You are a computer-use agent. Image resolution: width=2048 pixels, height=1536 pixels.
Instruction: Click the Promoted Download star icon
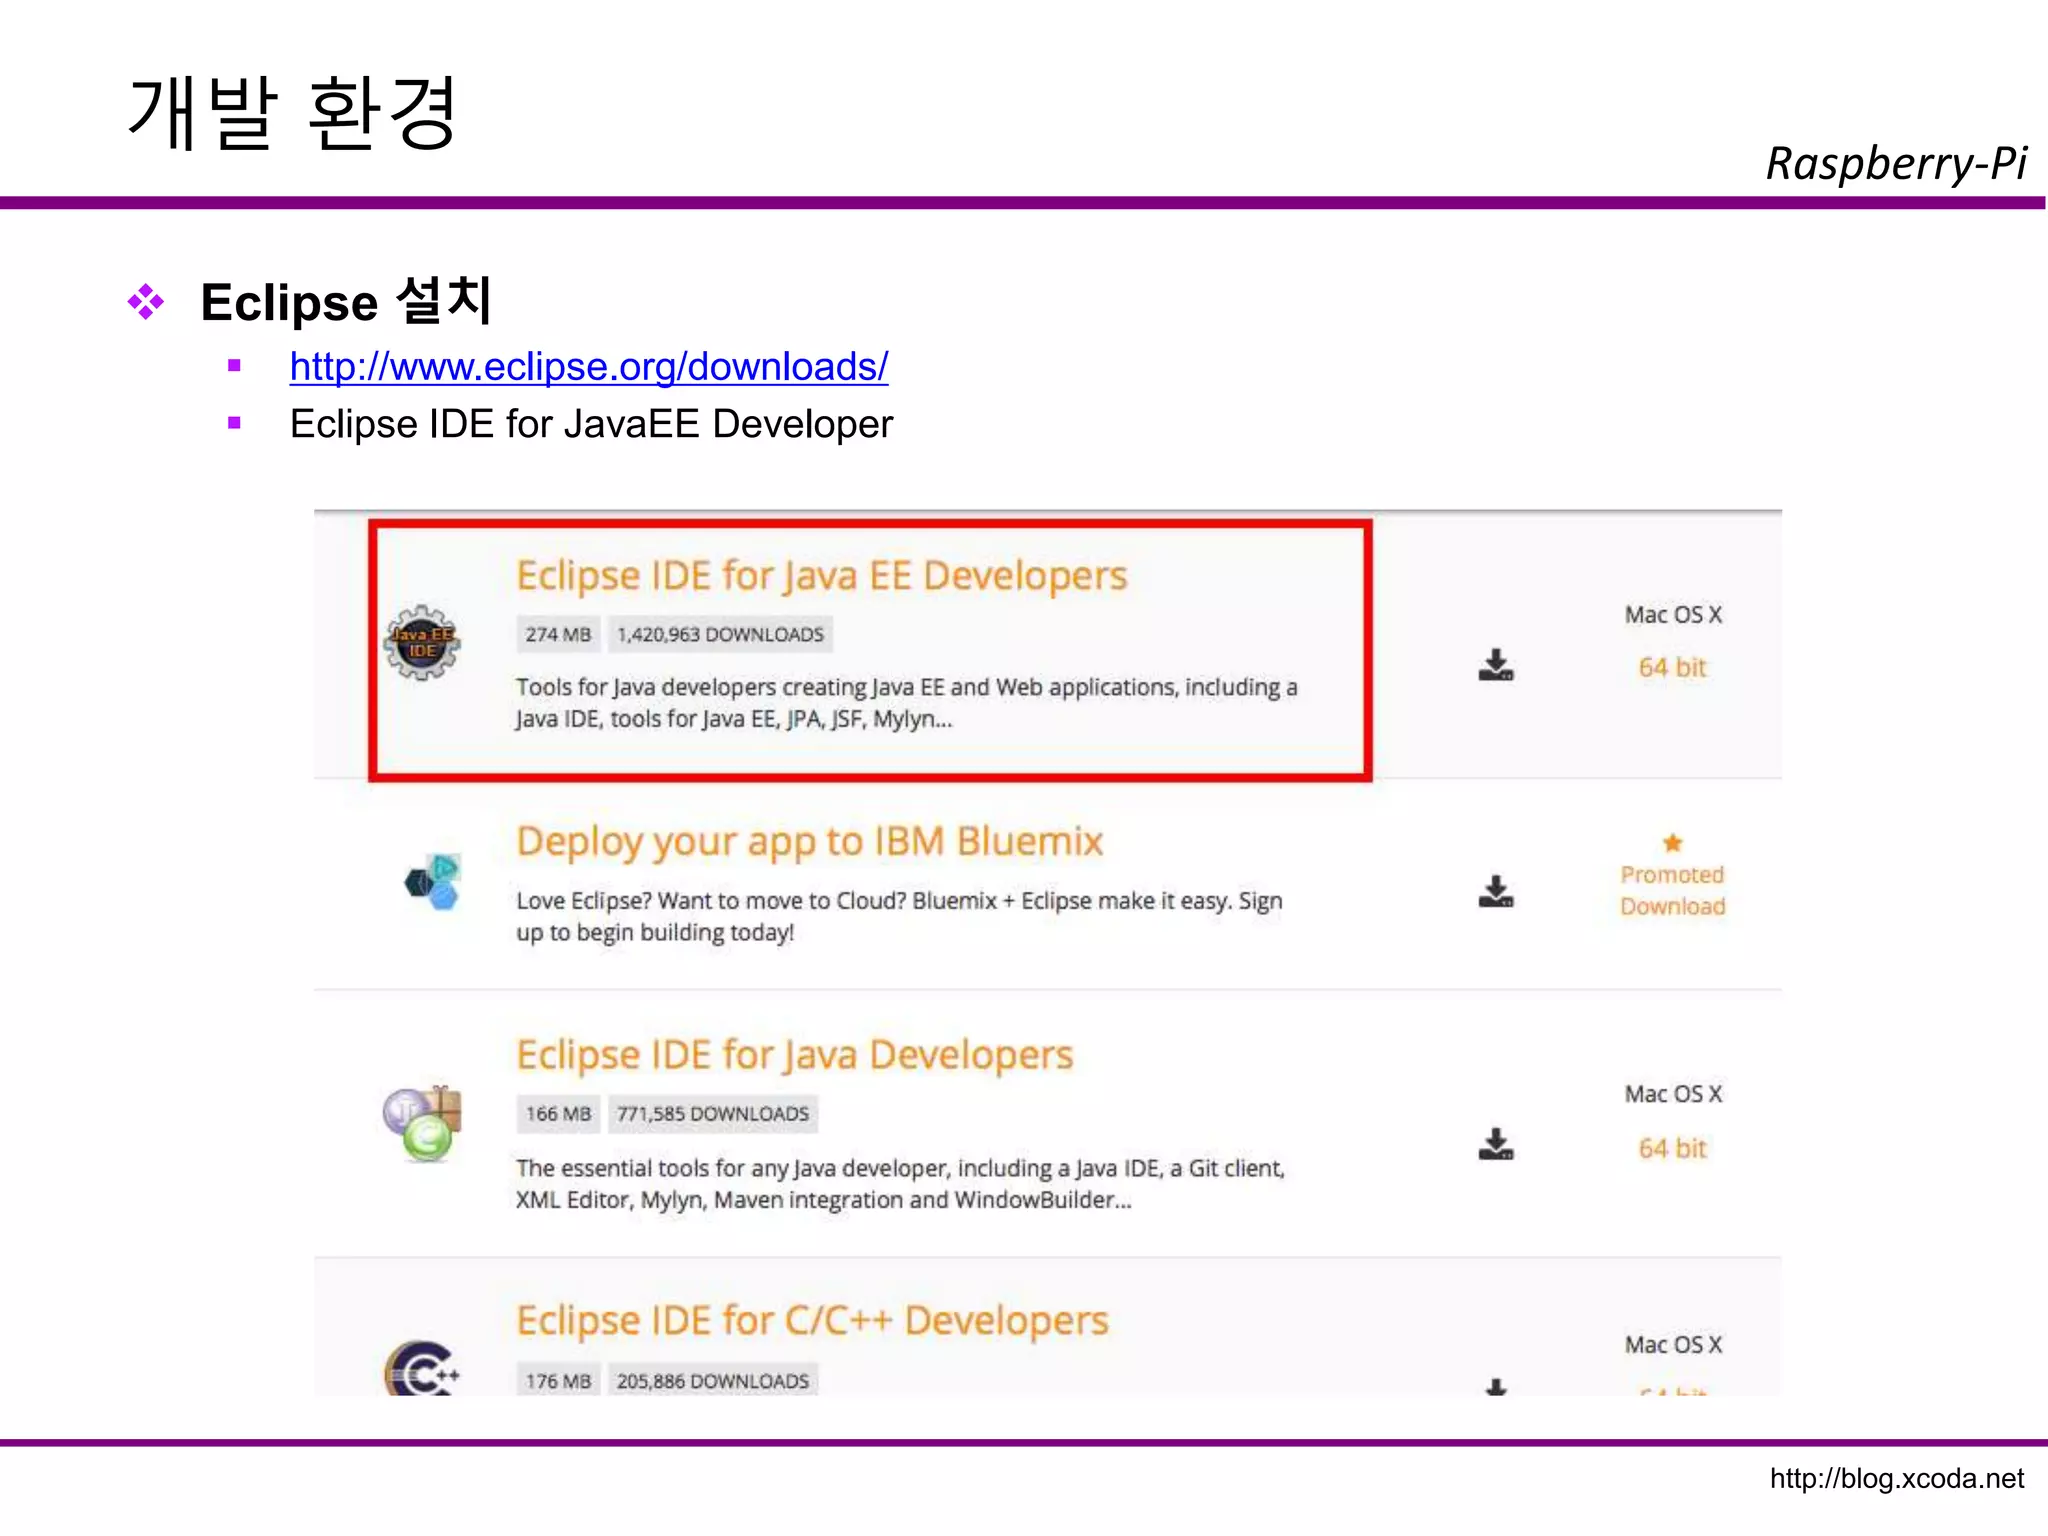[x=1673, y=842]
